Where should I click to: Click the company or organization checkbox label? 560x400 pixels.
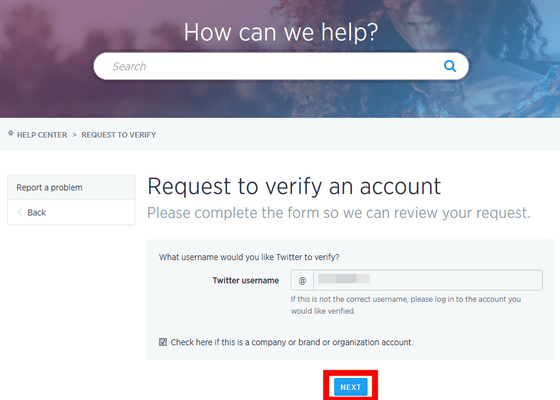click(292, 342)
